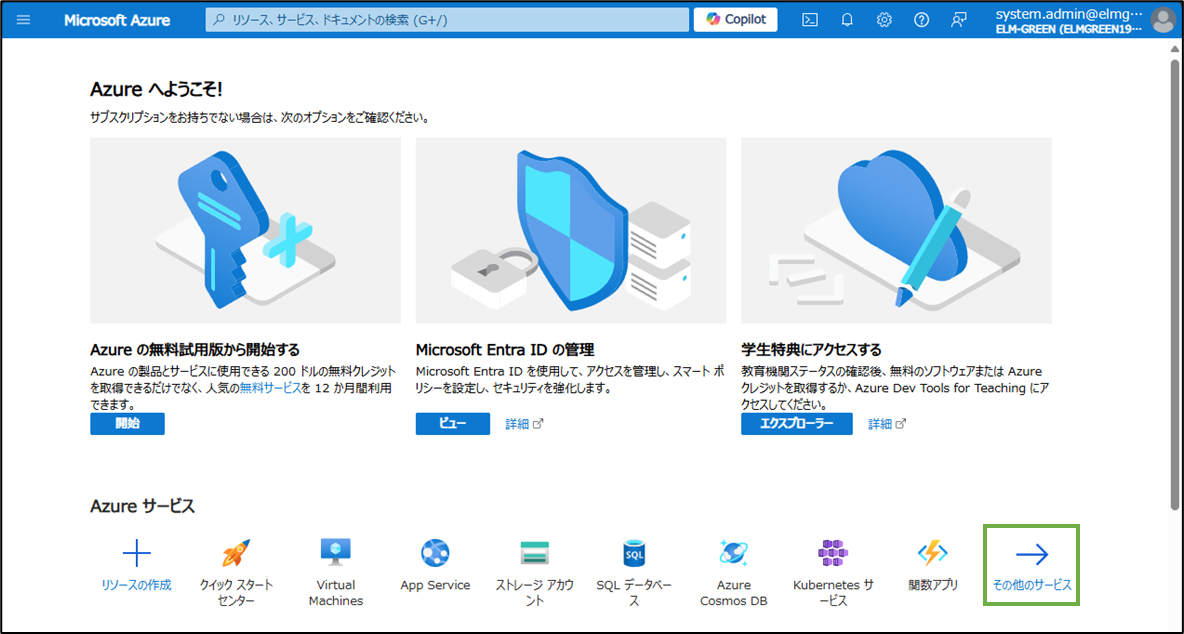Click the Azure の無料試用版から開始する heading
This screenshot has height=634, width=1184.
click(195, 349)
